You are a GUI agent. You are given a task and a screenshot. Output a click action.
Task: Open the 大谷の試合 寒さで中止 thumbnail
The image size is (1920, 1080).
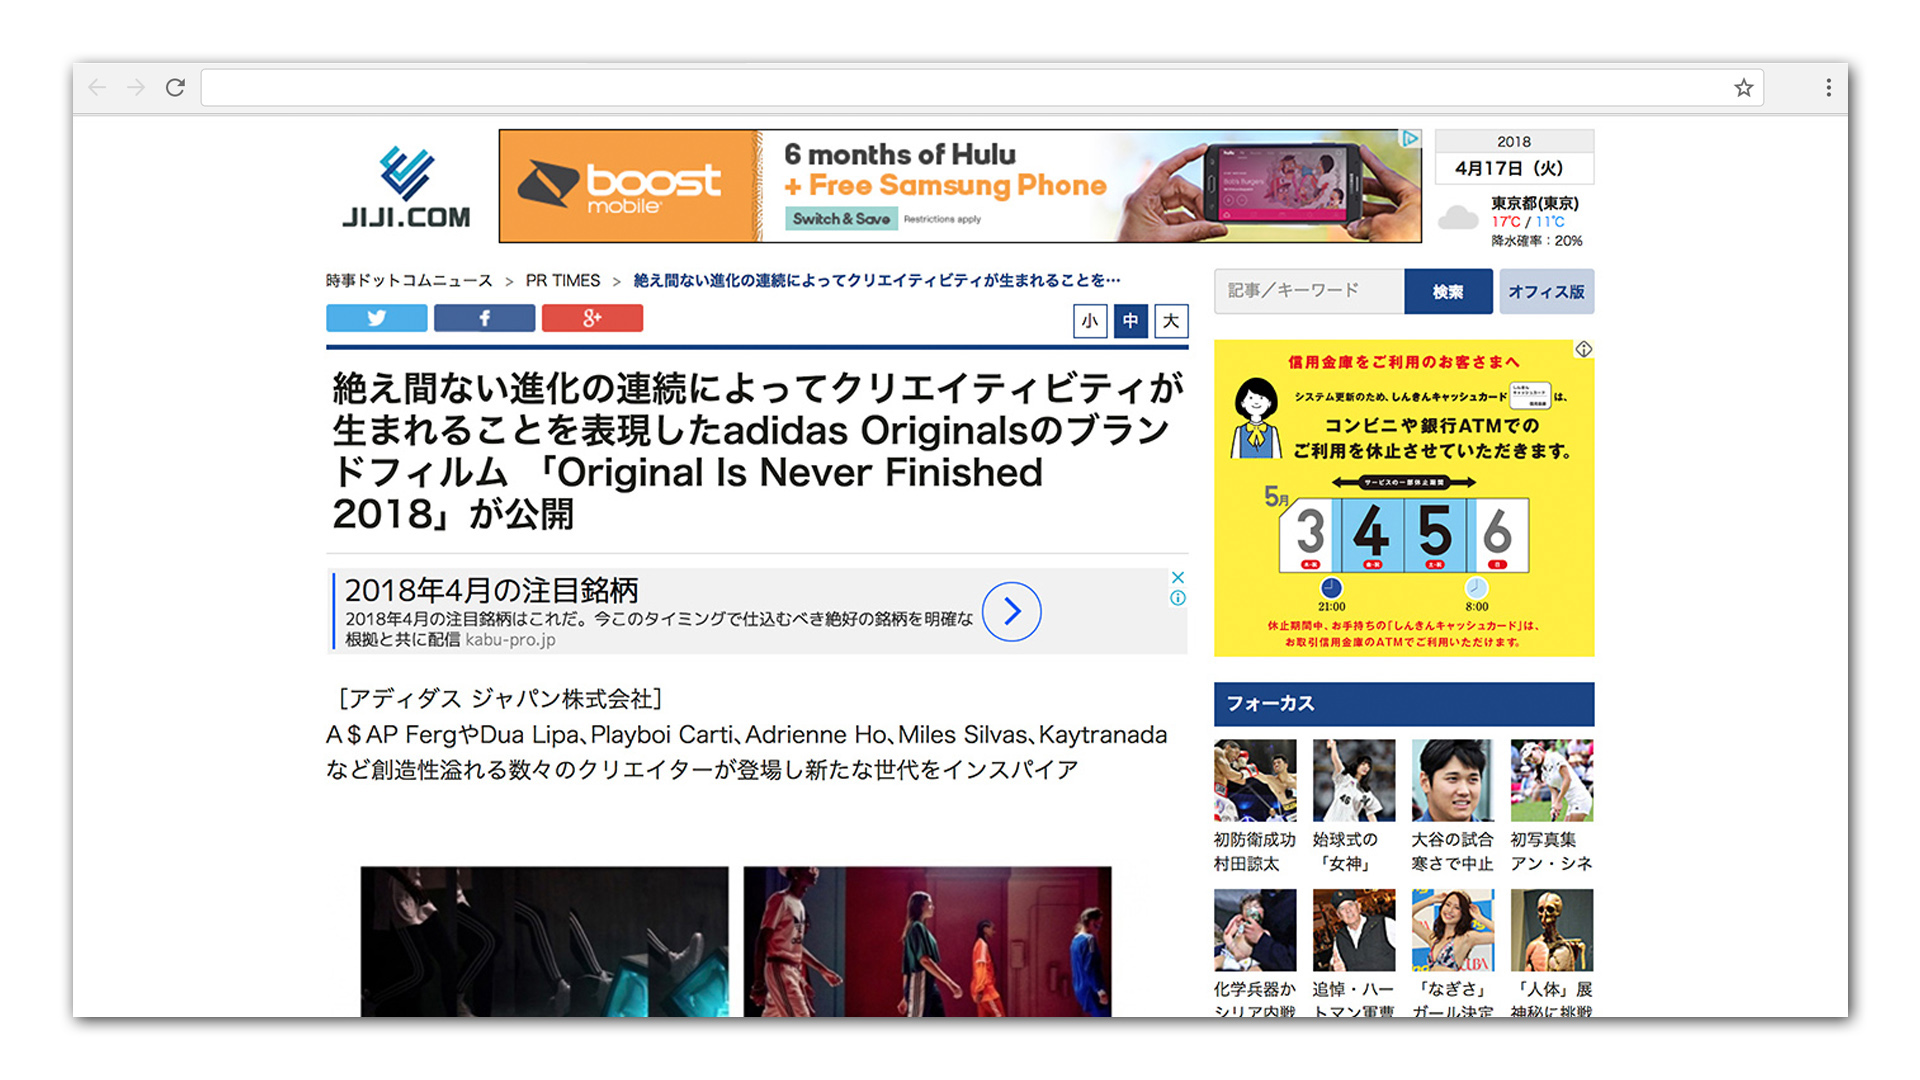pos(1453,780)
